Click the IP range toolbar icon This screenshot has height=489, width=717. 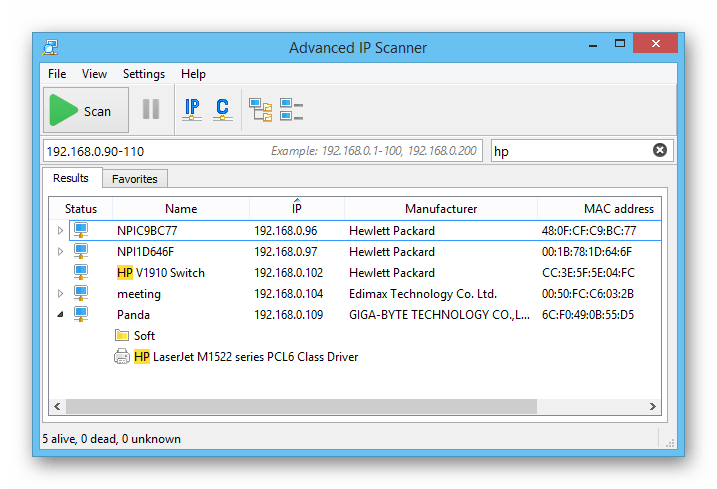point(192,109)
